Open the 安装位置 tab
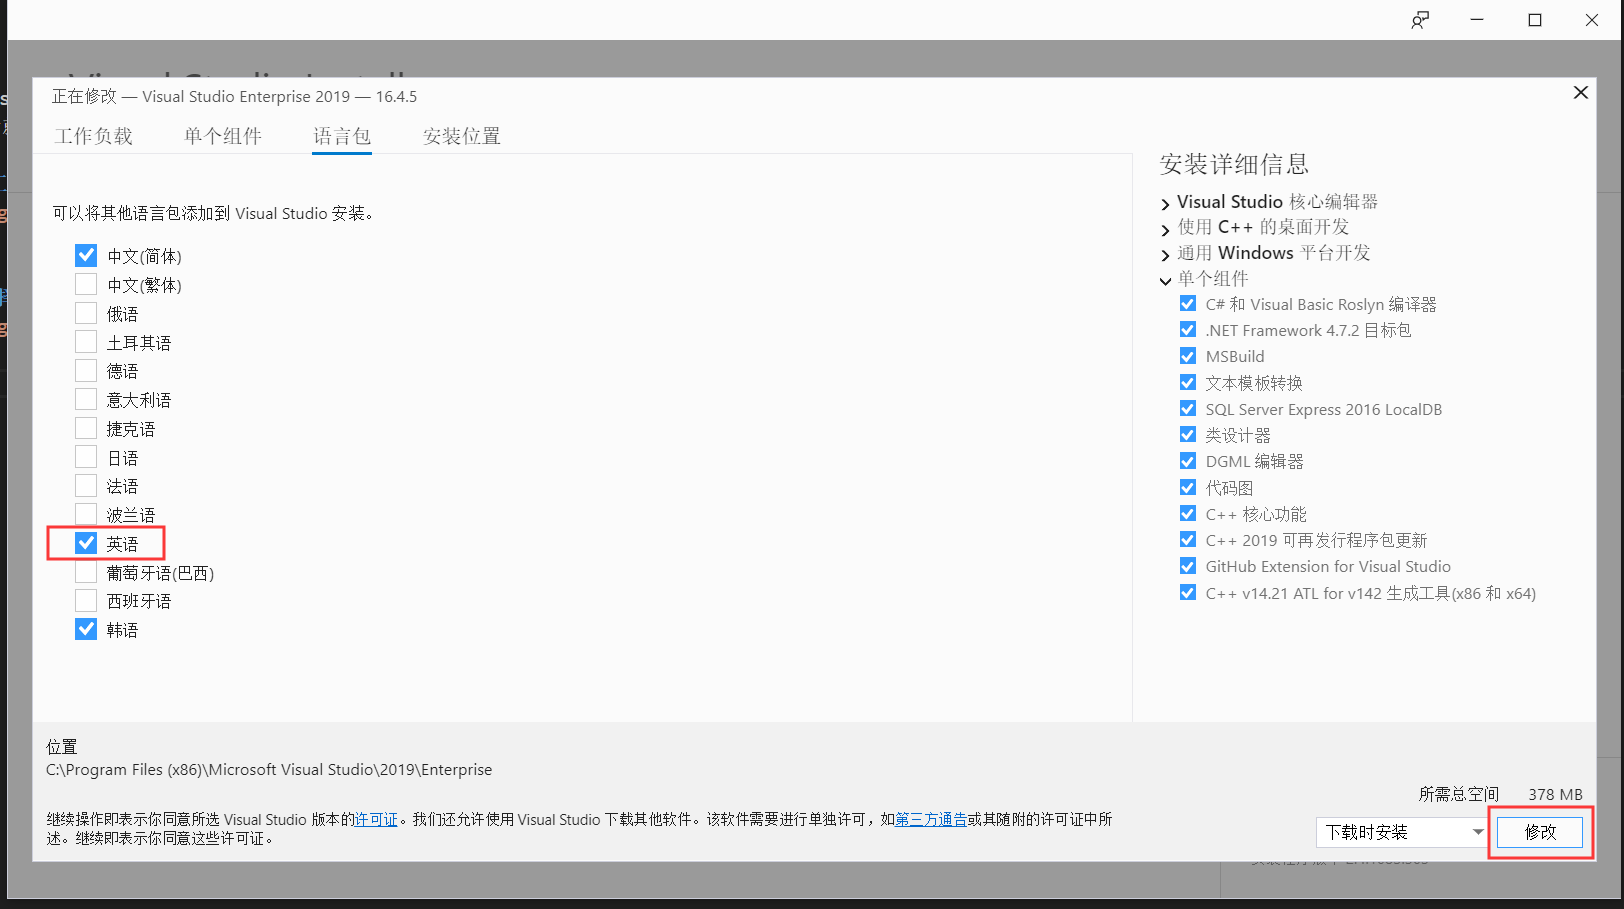 pos(462,136)
